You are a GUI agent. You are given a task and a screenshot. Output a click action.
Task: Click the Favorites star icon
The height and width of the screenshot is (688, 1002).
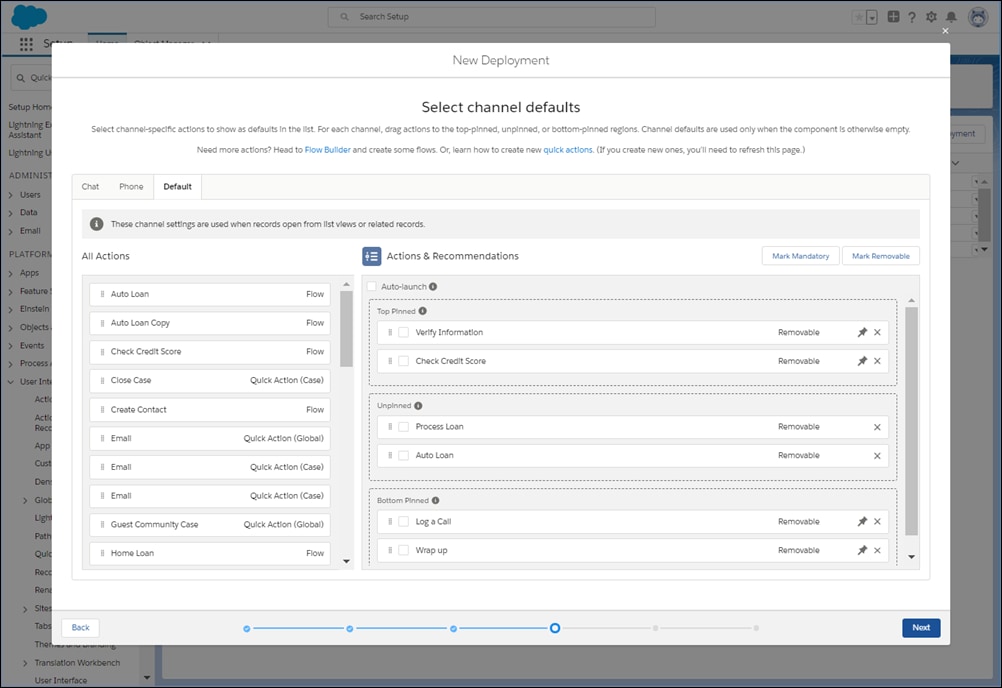tap(858, 17)
